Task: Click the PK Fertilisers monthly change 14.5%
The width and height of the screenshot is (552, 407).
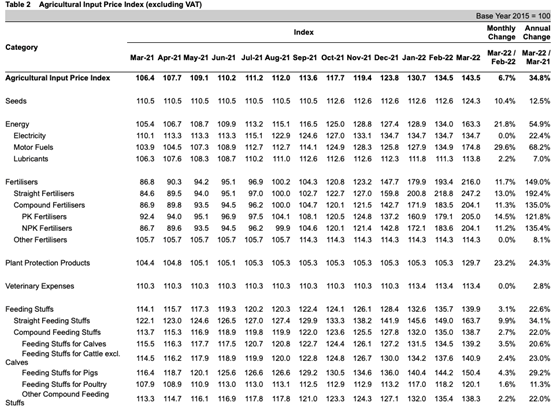Action: (505, 217)
